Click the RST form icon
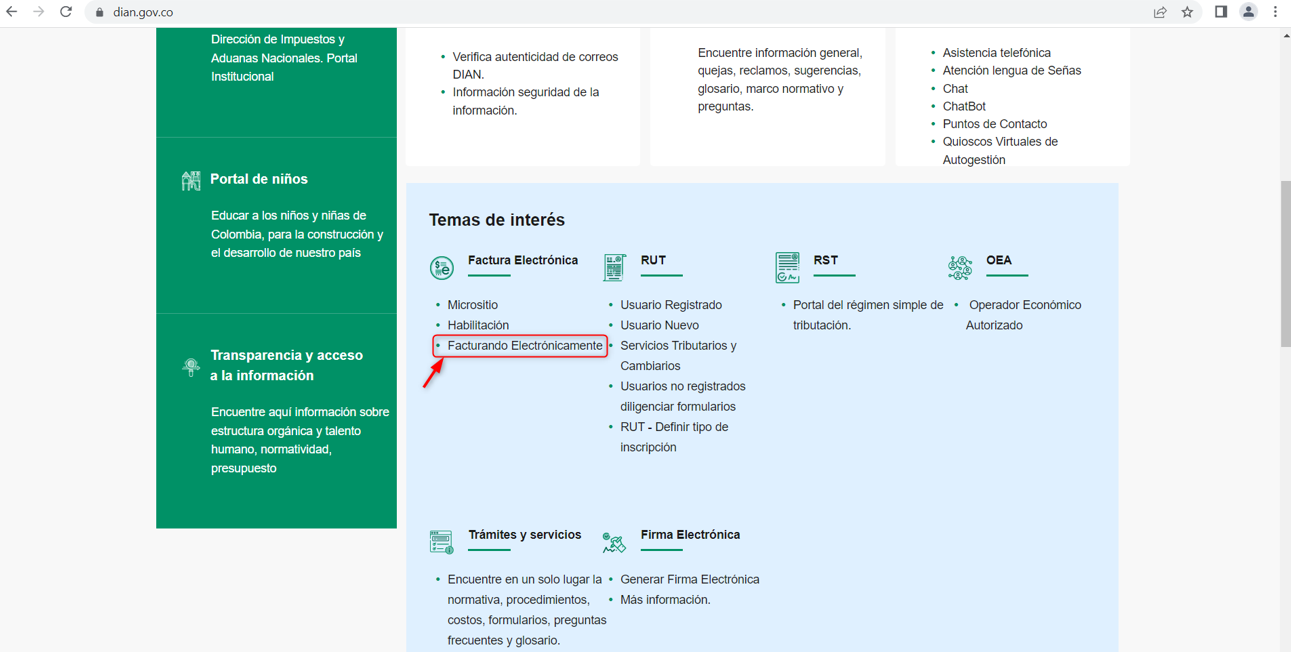1291x652 pixels. tap(787, 268)
